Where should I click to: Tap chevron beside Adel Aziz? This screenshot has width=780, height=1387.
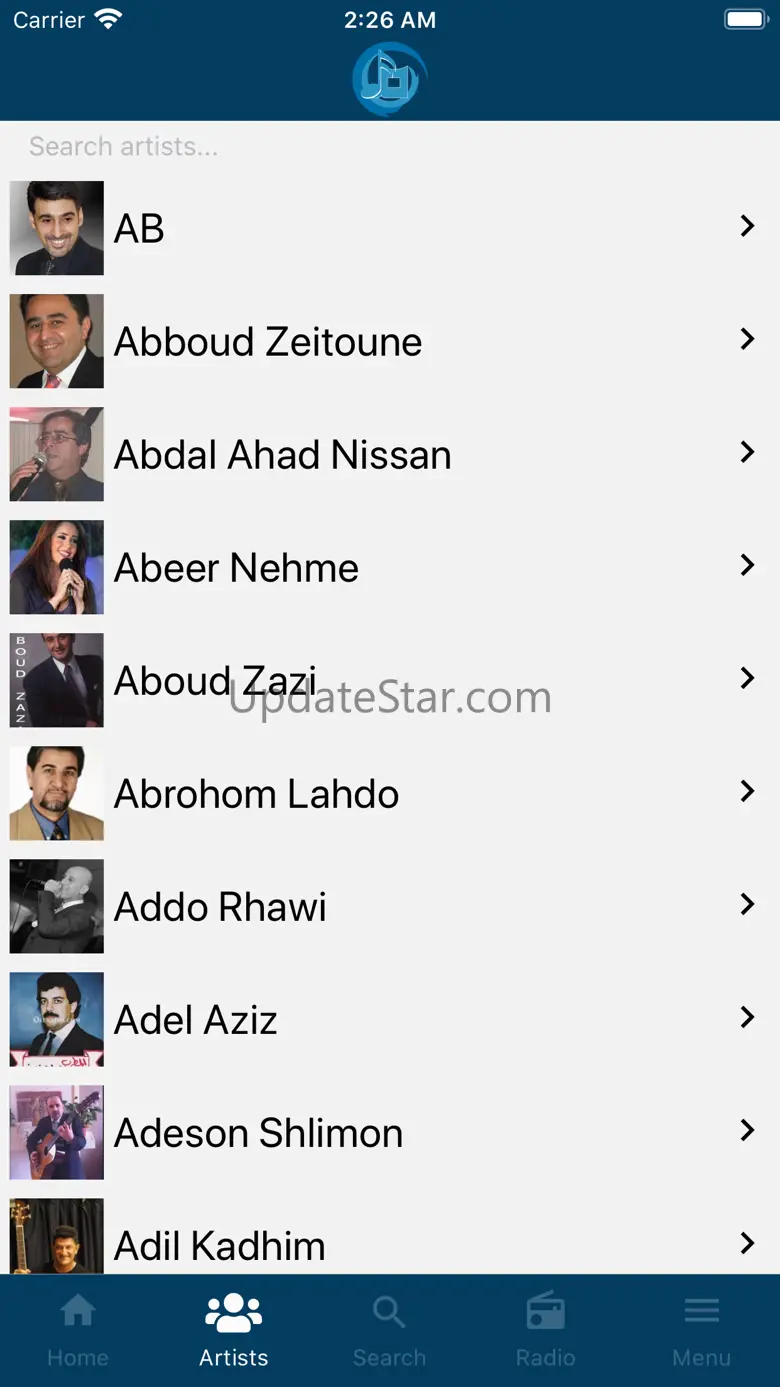click(x=746, y=1018)
